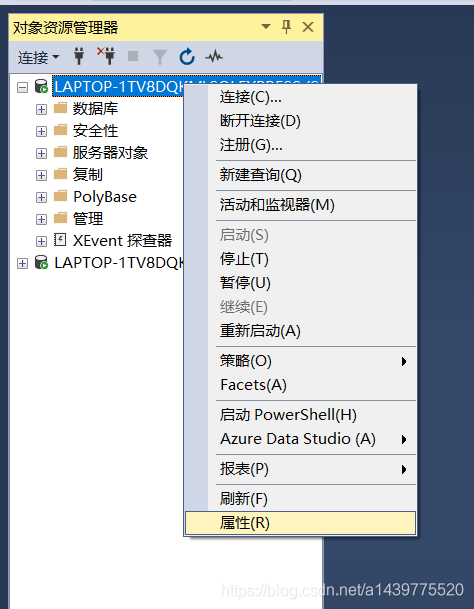Click the Connect Object Explorer plug icon
Viewport: 474px width, 609px height.
pyautogui.click(x=79, y=56)
